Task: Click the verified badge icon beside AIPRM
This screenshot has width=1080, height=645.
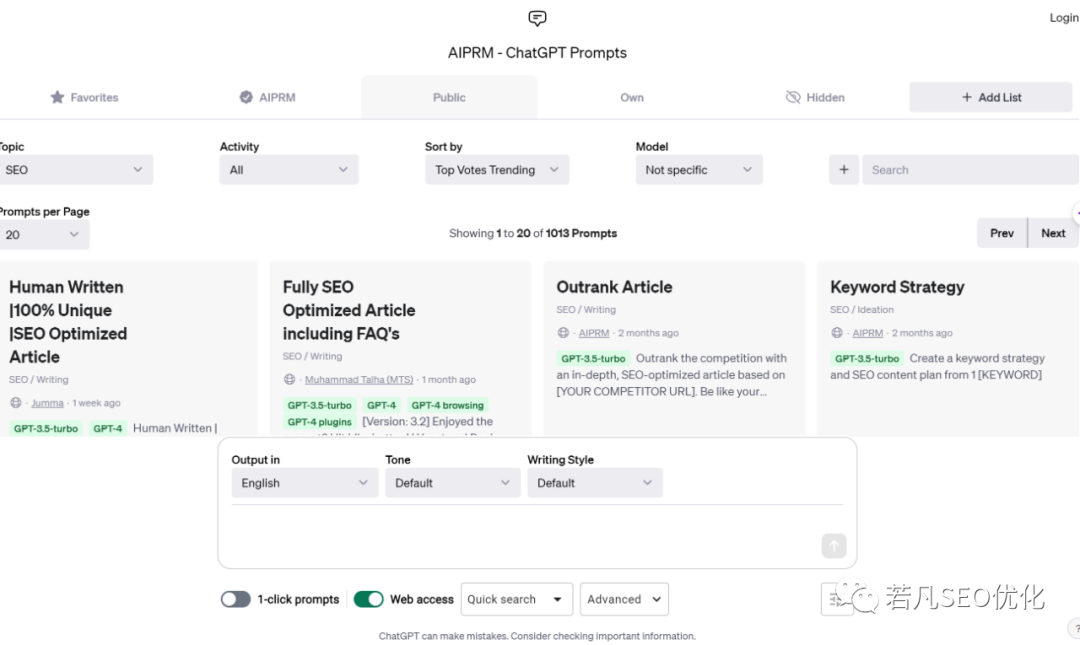Action: (246, 97)
